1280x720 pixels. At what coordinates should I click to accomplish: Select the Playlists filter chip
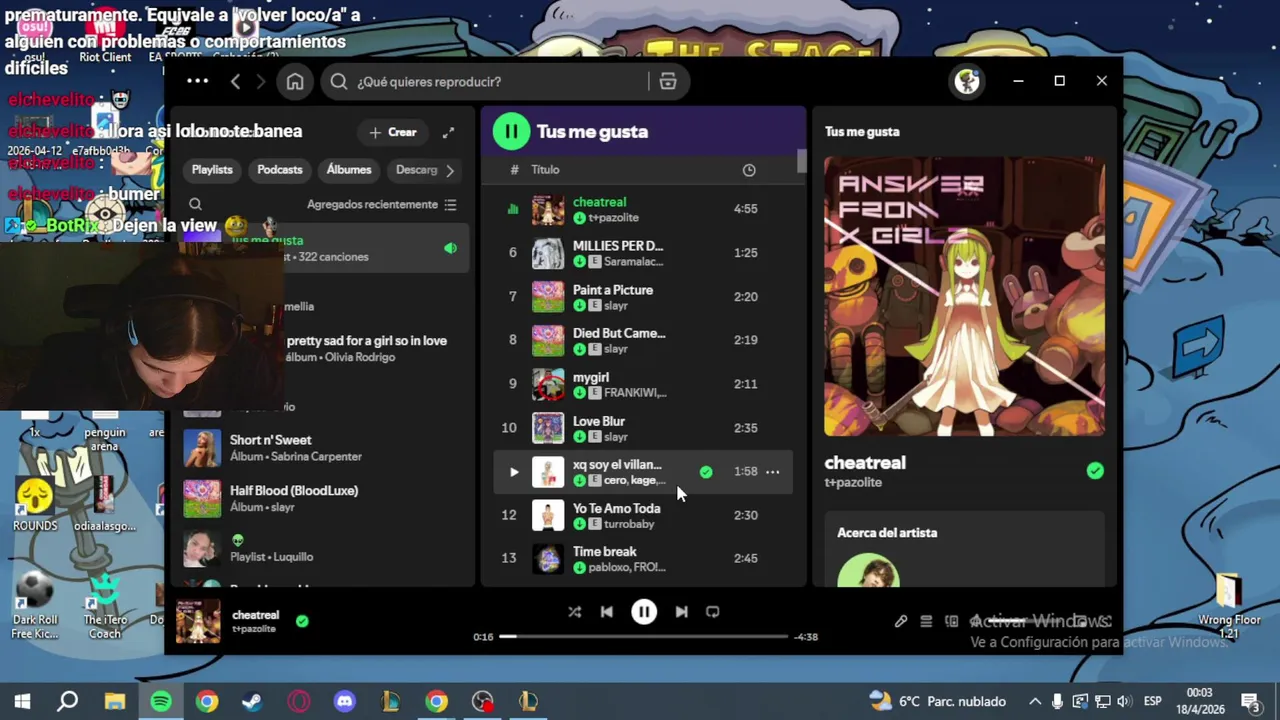tap(212, 170)
